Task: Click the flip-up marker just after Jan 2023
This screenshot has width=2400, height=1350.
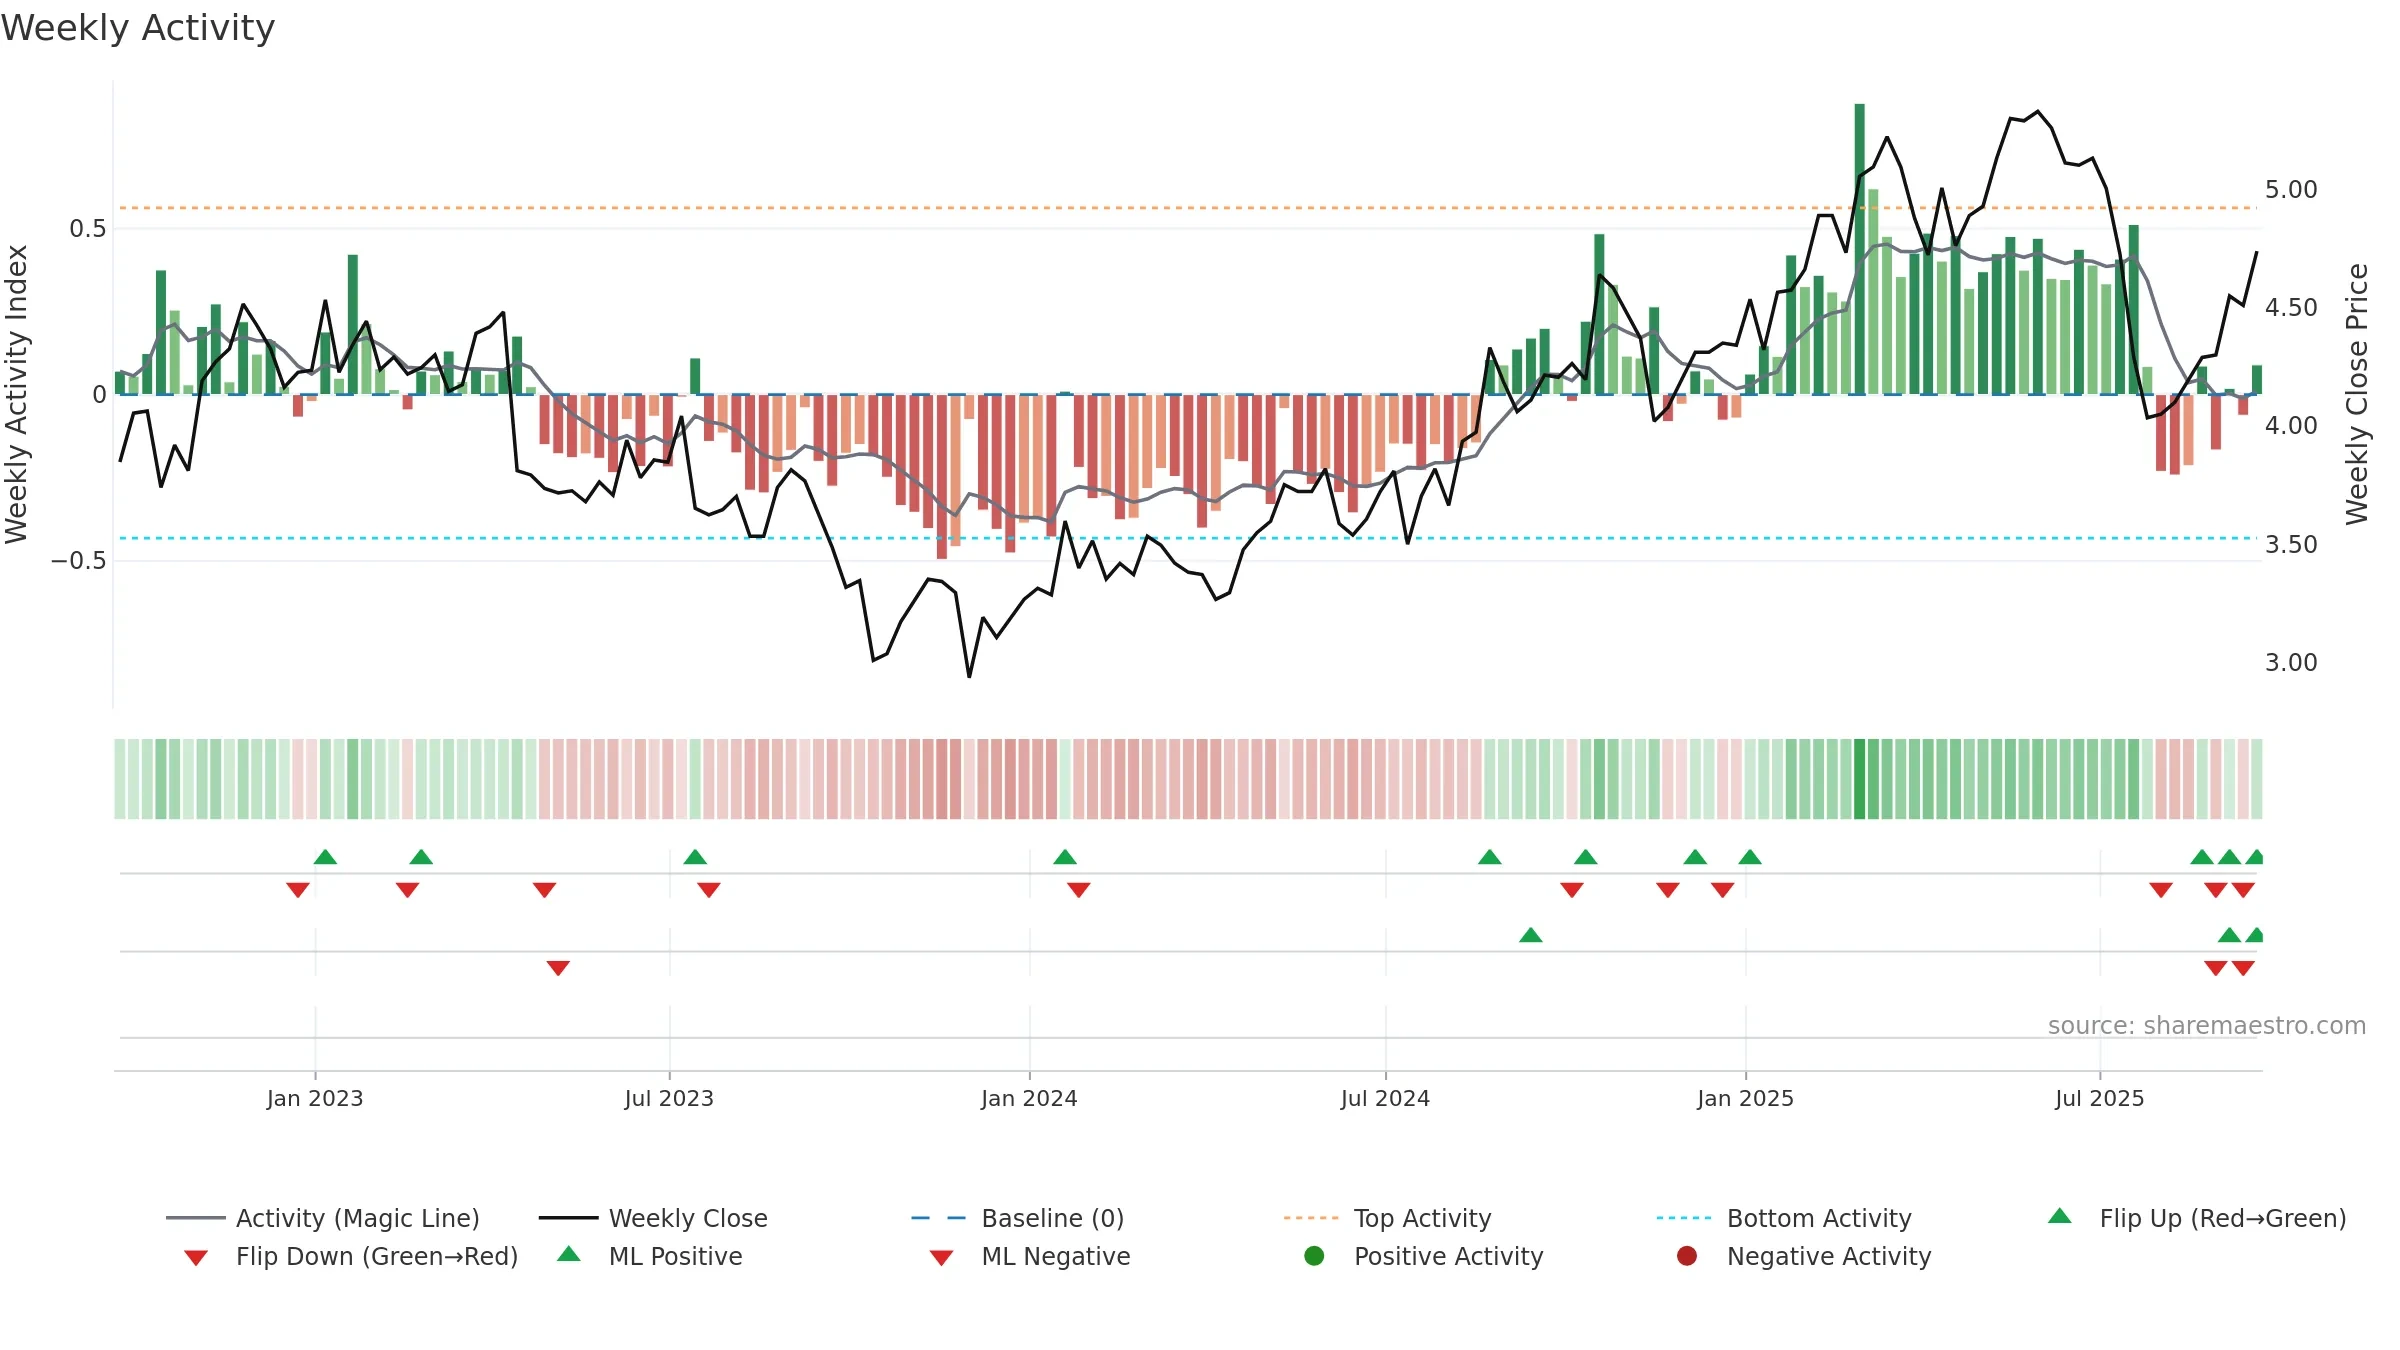Action: [325, 857]
